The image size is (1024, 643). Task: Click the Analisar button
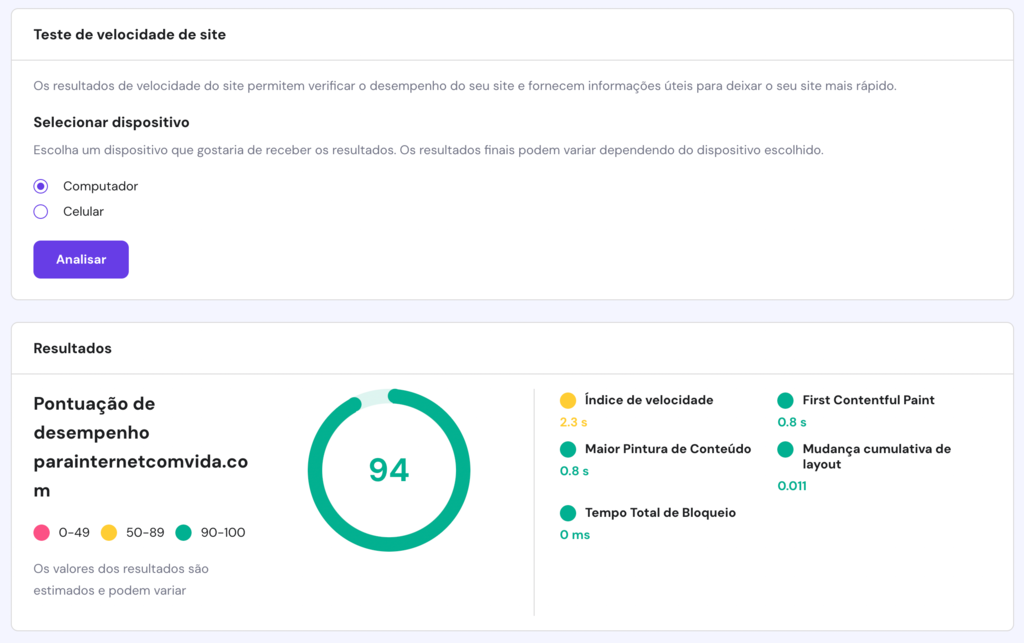[x=81, y=259]
